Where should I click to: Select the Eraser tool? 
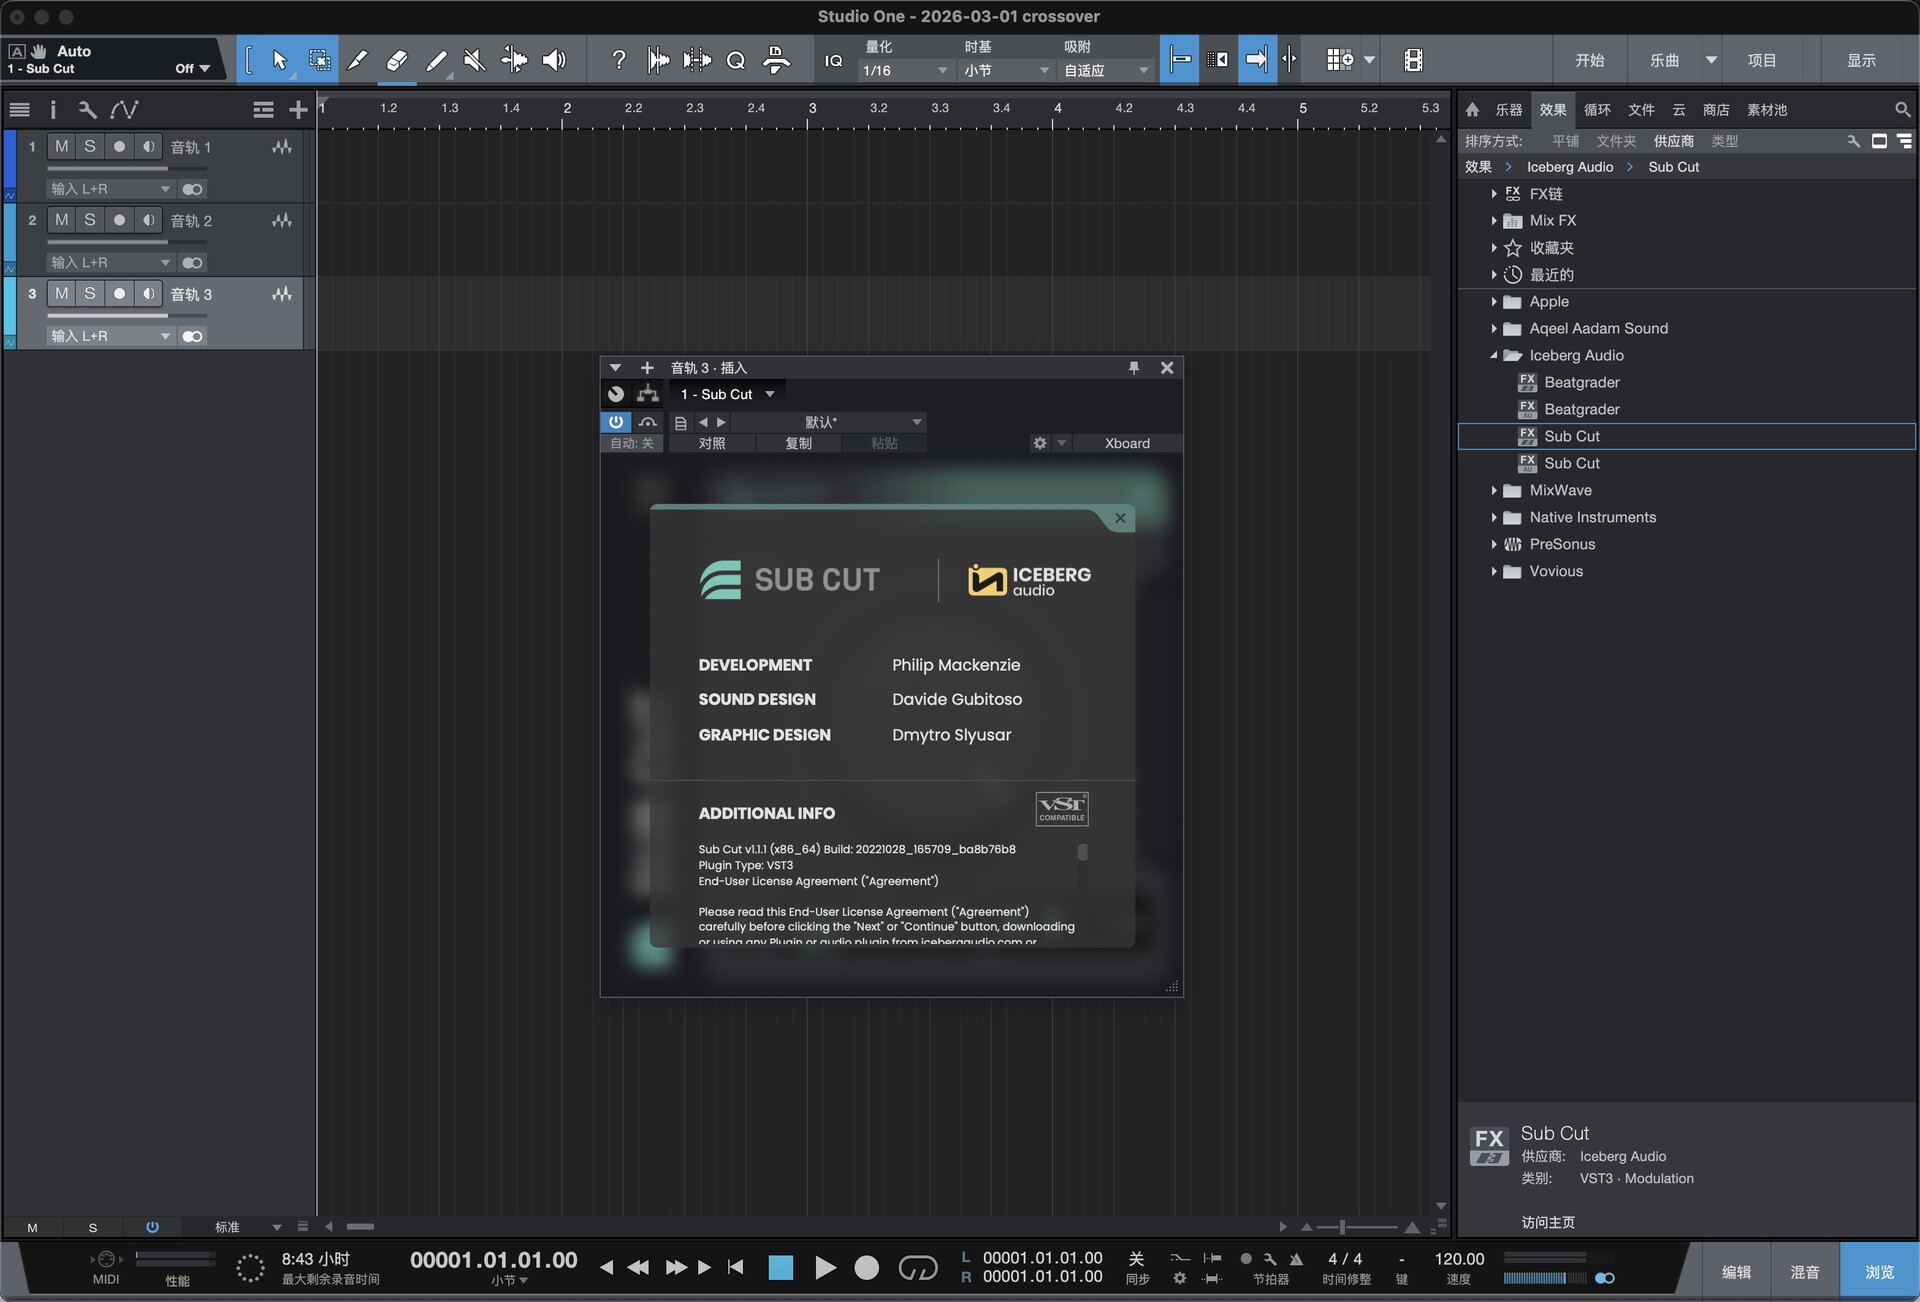pyautogui.click(x=396, y=60)
